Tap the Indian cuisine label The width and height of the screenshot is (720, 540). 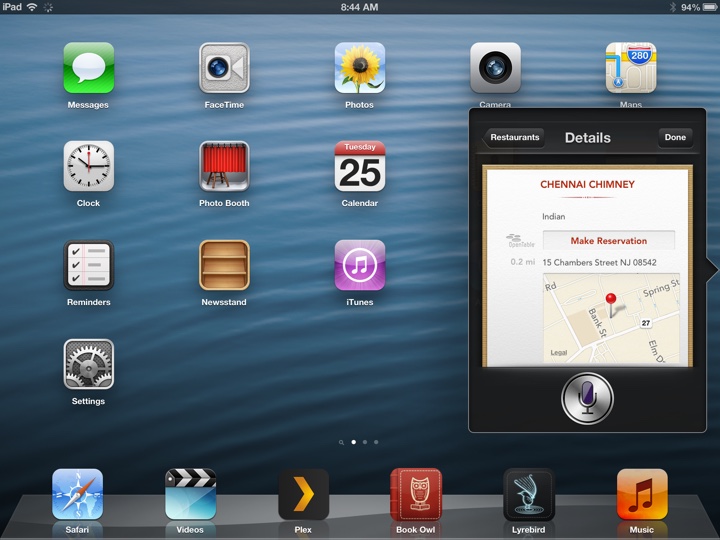pyautogui.click(x=553, y=216)
